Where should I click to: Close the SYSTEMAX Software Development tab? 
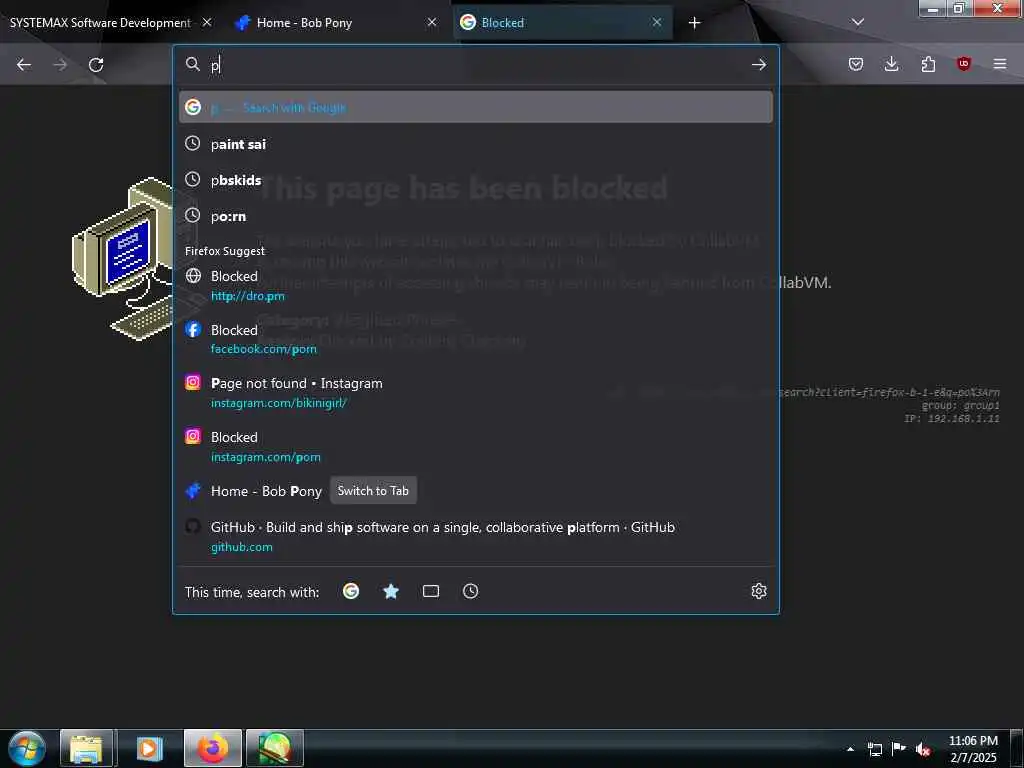point(206,22)
